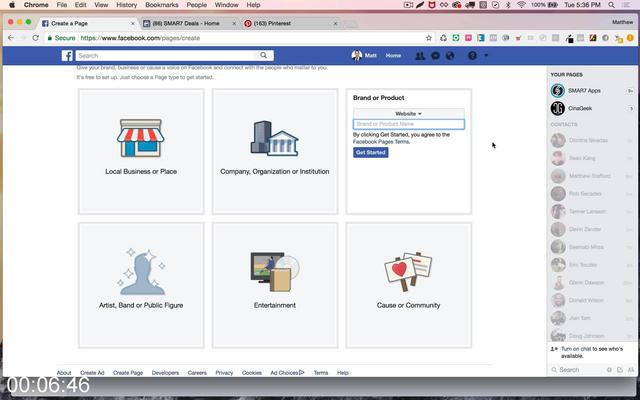Viewport: 640px width, 400px height.
Task: Open the History menu
Action: (x=127, y=5)
